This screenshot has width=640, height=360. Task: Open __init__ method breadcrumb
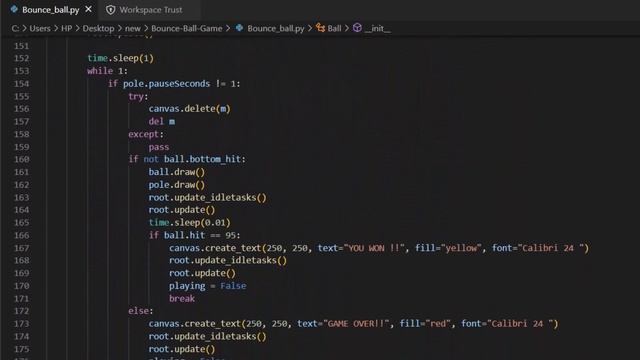(x=378, y=28)
